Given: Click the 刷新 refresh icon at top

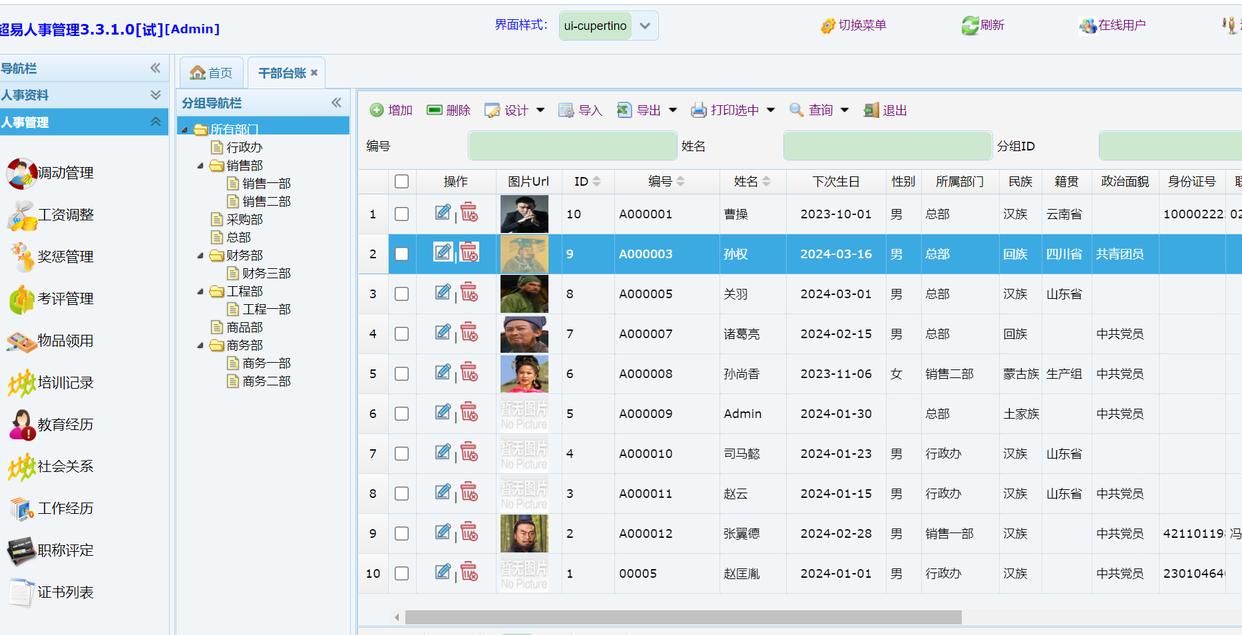Looking at the screenshot, I should (970, 25).
